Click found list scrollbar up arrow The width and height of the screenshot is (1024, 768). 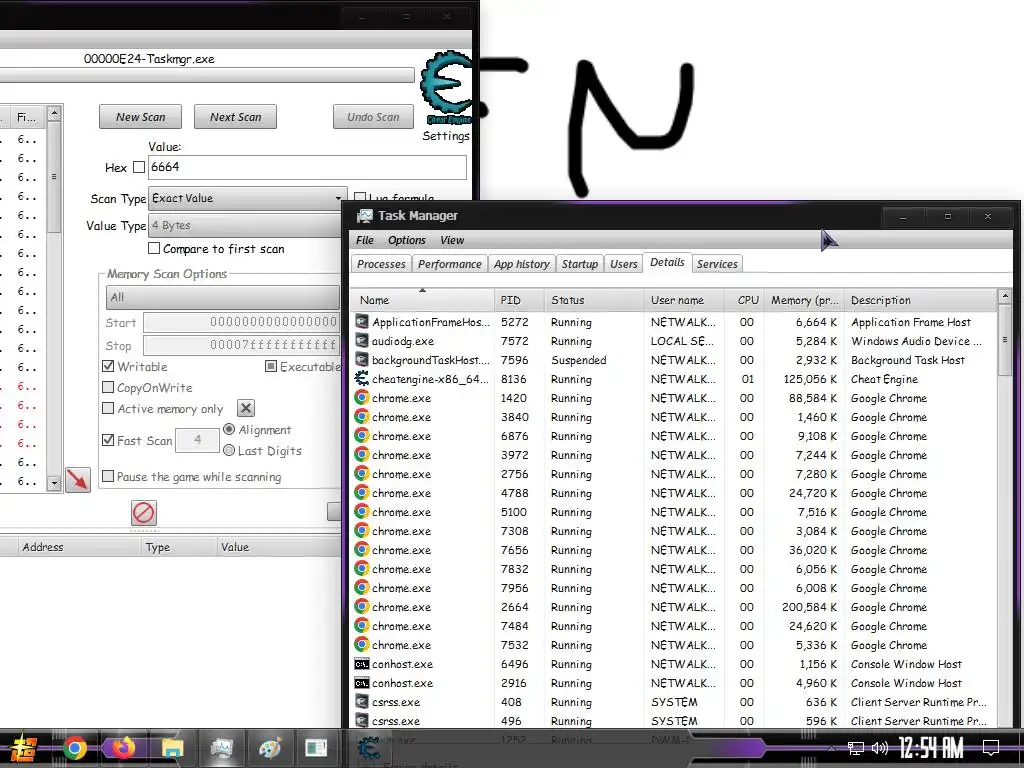[54, 113]
